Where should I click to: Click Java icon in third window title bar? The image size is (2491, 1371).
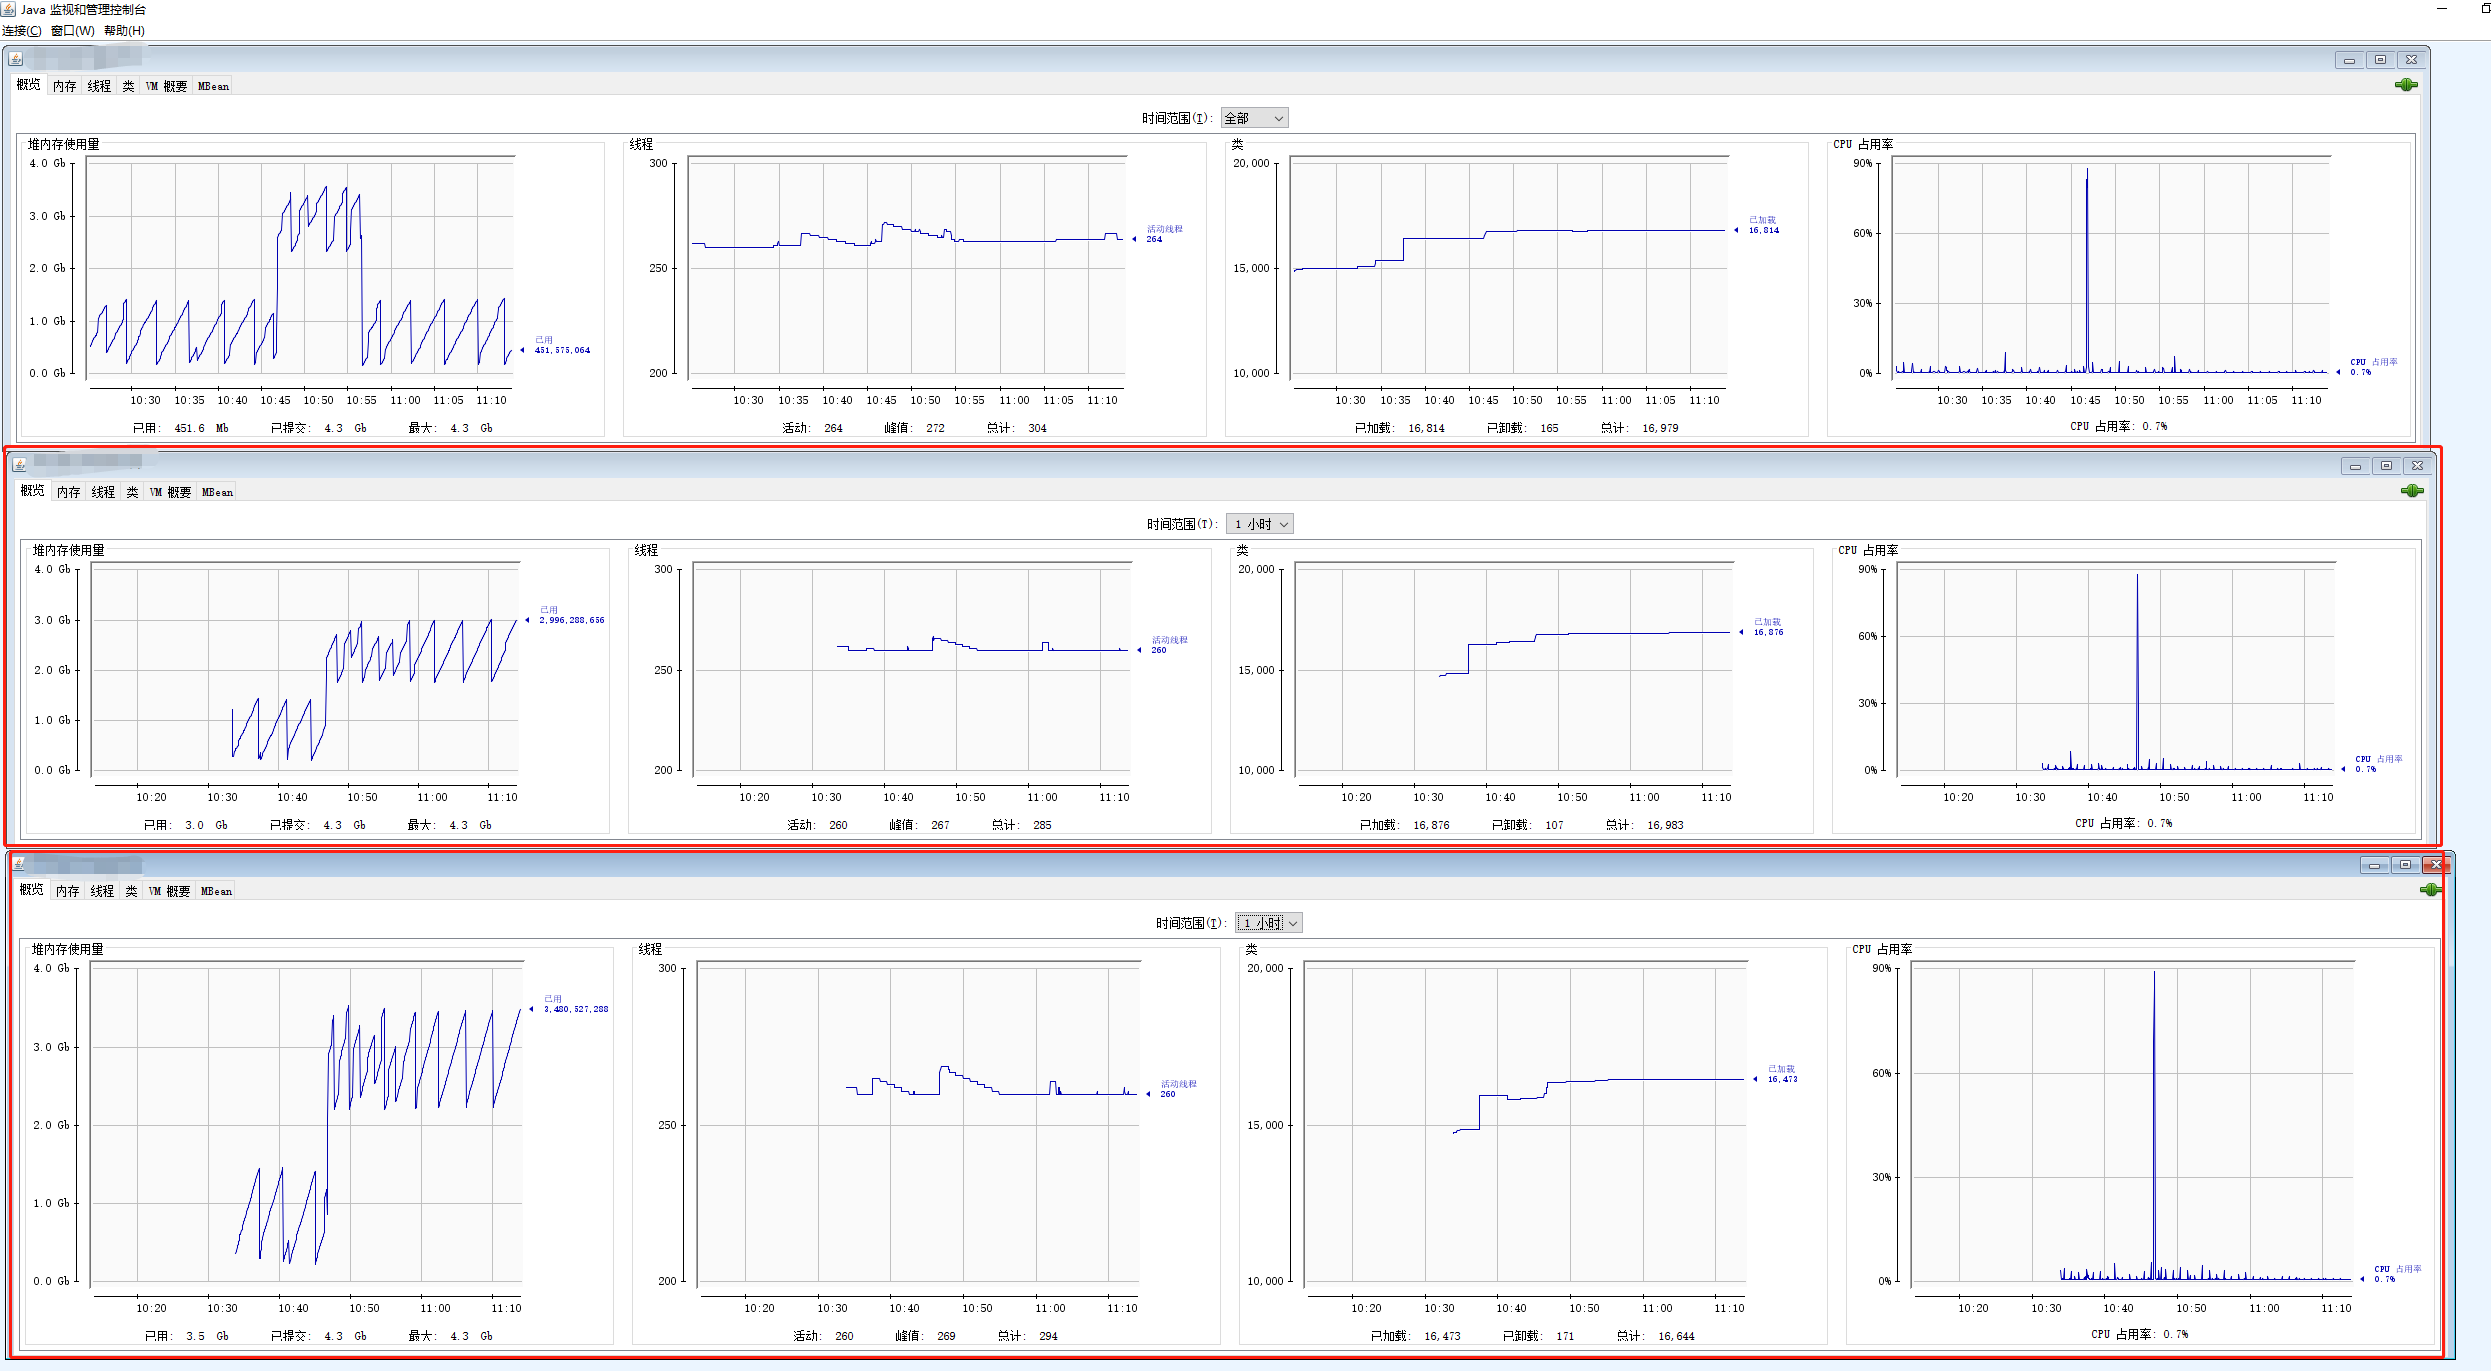[x=19, y=863]
